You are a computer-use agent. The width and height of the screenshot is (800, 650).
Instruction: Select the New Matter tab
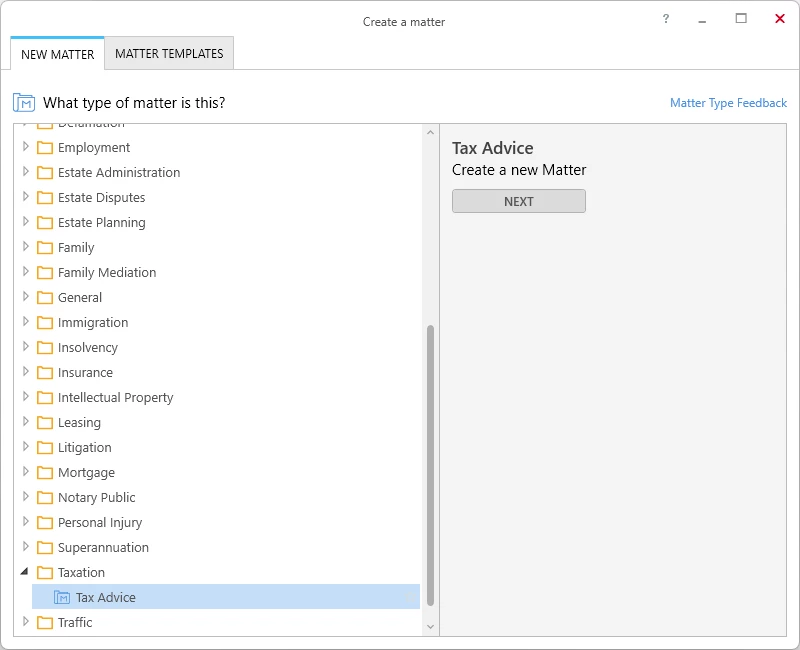click(57, 54)
